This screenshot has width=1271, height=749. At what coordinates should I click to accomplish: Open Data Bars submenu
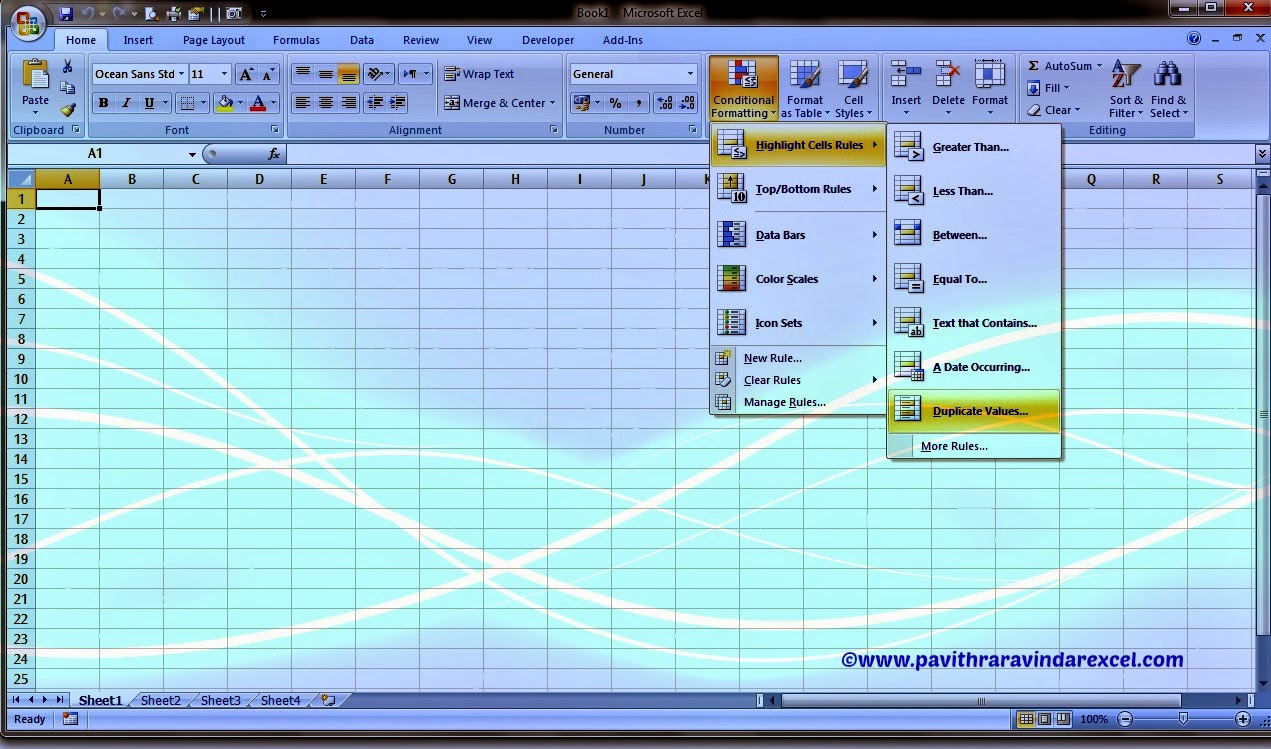click(798, 235)
